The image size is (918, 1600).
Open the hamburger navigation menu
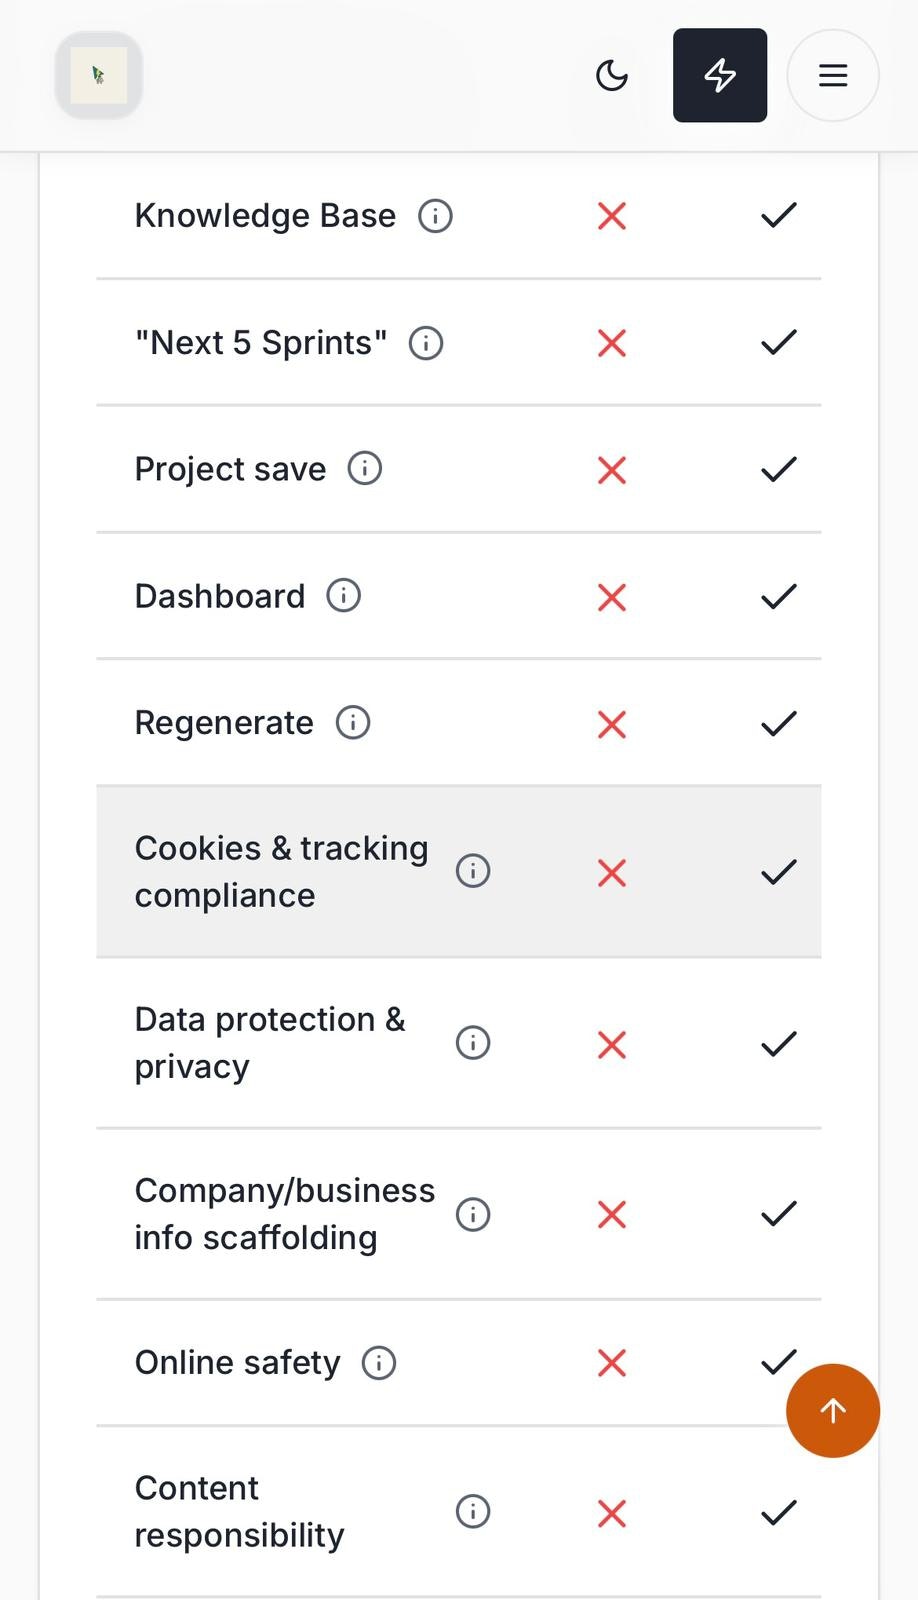pos(833,76)
